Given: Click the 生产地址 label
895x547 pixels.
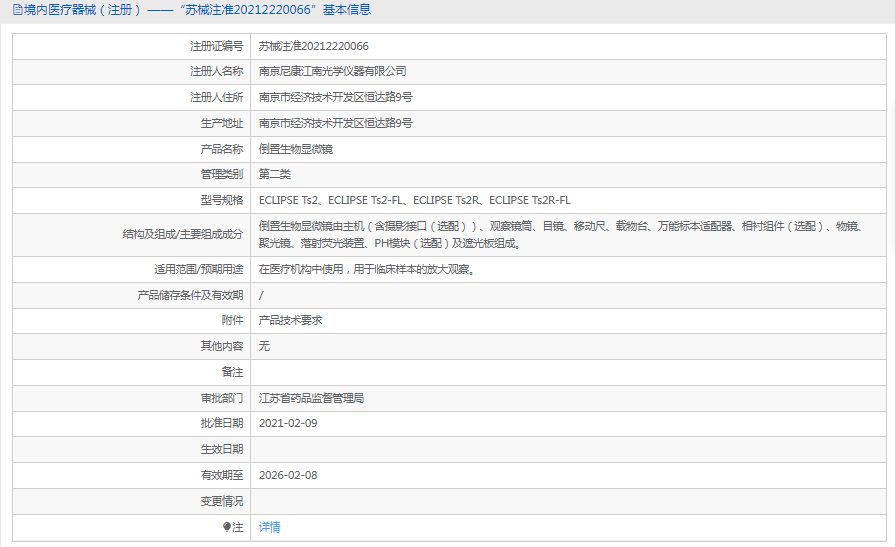Looking at the screenshot, I should click(x=221, y=123).
